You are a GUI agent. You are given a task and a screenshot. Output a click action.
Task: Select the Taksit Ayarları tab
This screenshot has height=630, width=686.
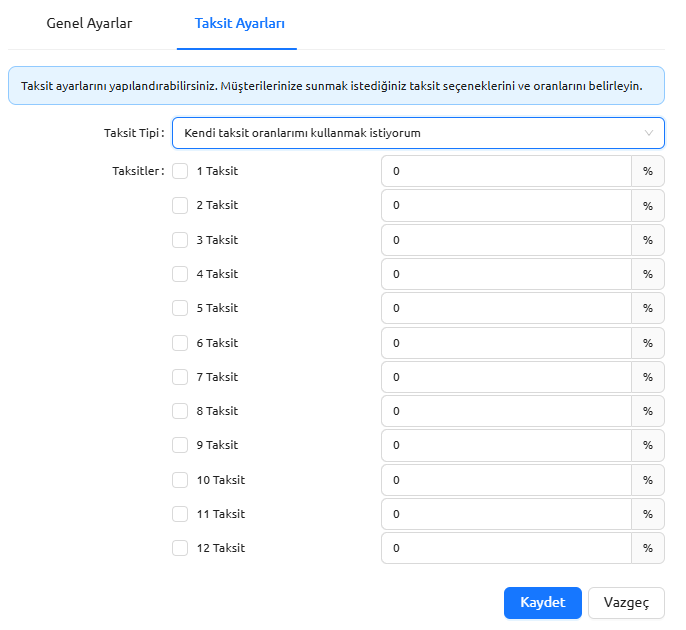(239, 23)
